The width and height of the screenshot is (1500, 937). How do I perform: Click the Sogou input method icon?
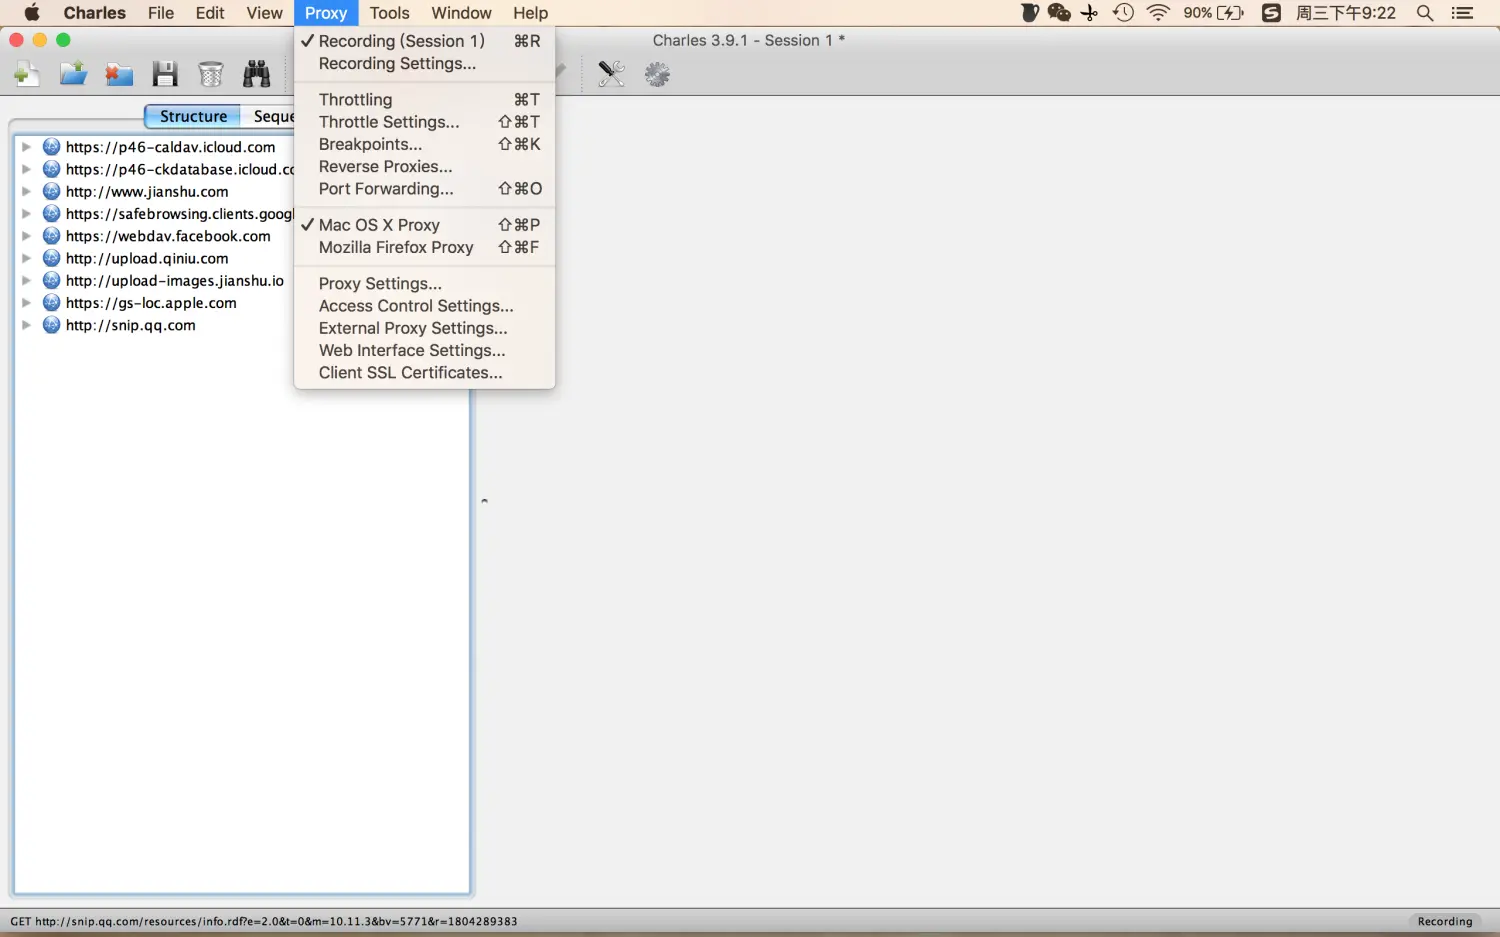click(x=1271, y=13)
